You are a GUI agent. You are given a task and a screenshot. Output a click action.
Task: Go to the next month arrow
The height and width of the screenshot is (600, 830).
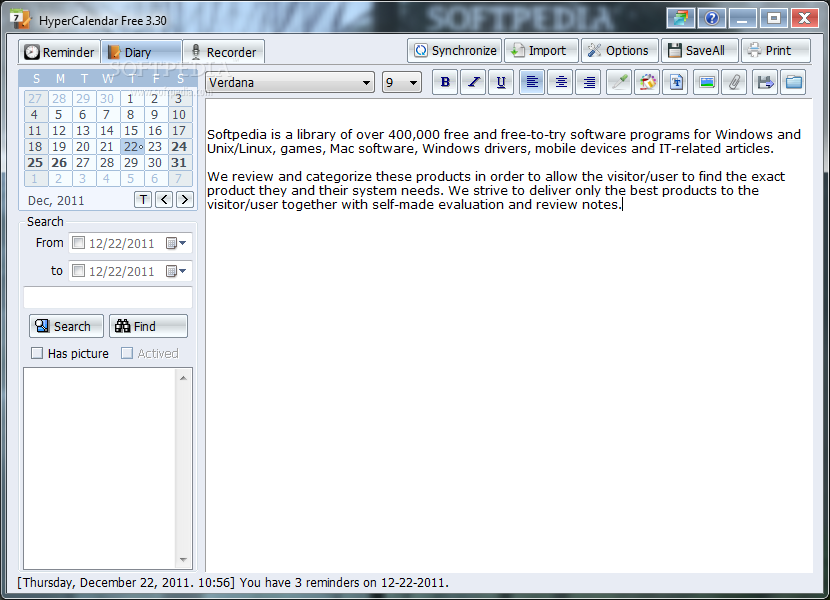185,200
